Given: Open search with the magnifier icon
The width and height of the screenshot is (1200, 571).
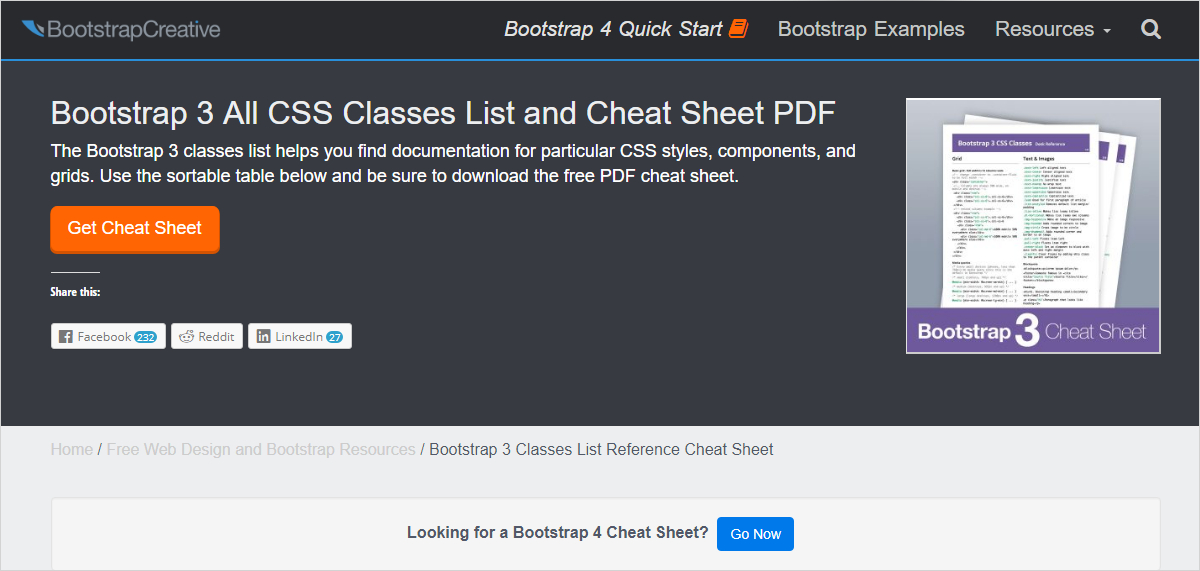Looking at the screenshot, I should click(x=1151, y=30).
